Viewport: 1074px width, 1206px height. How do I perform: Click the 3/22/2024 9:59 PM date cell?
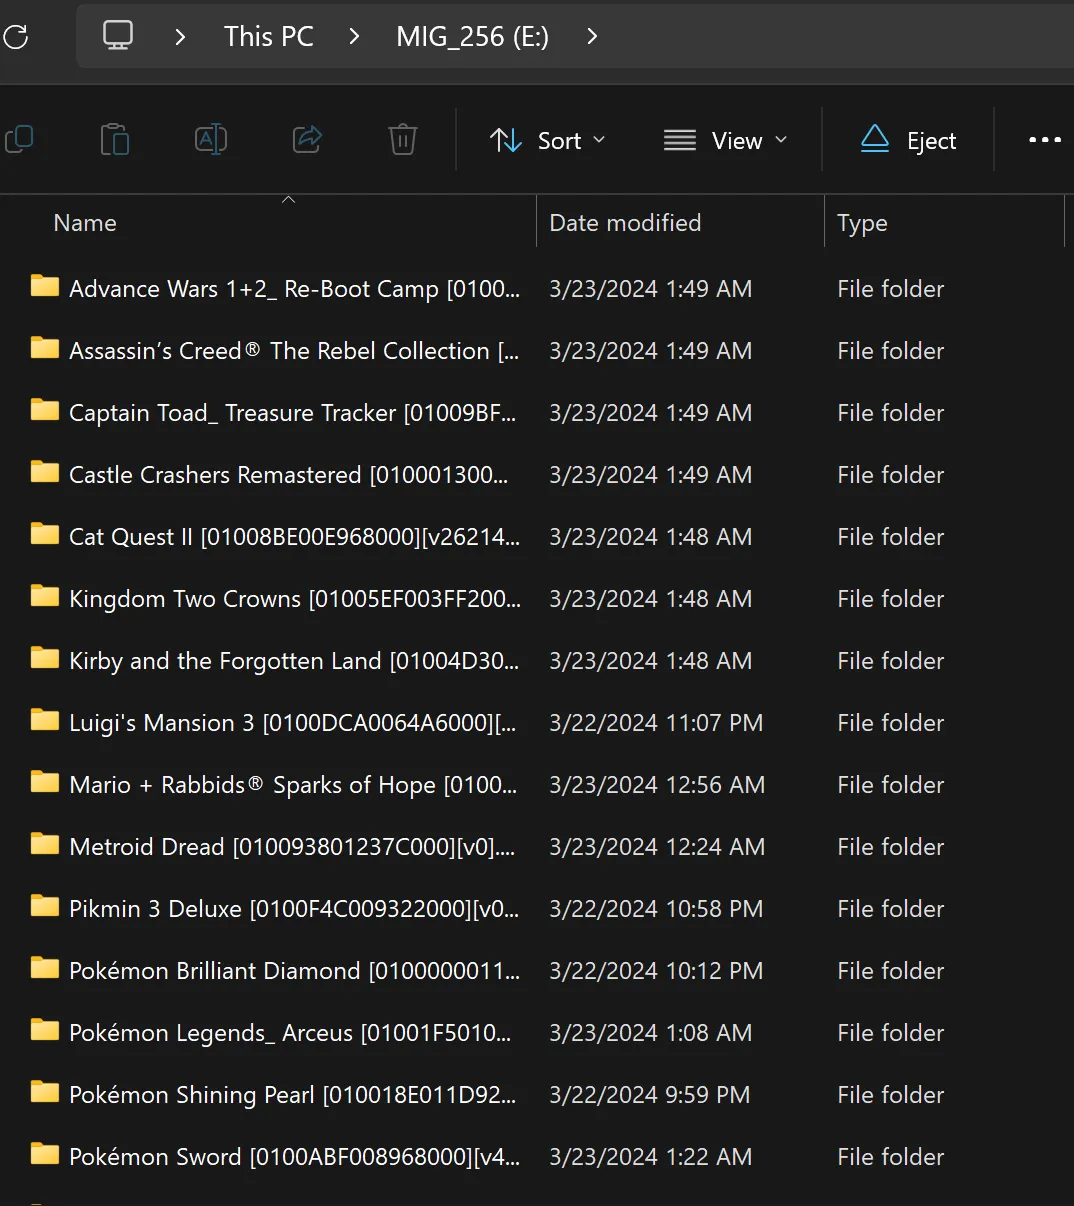coord(650,1095)
